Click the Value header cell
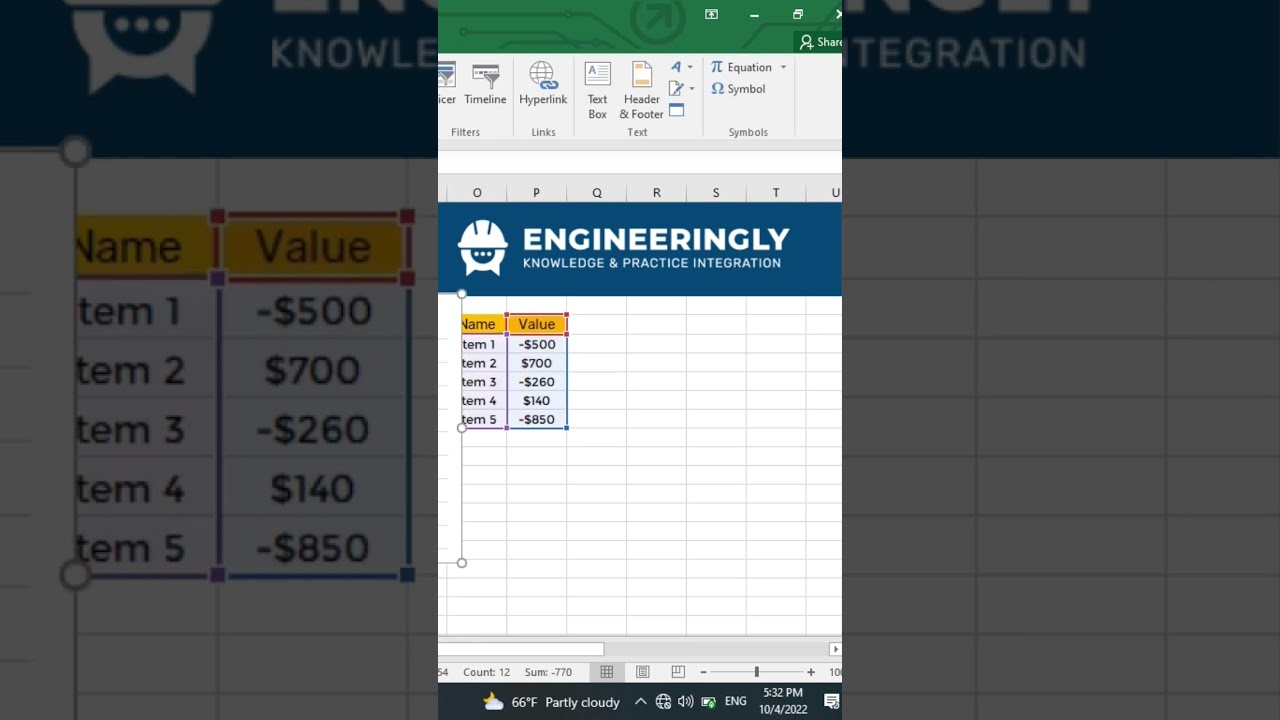 pos(537,324)
